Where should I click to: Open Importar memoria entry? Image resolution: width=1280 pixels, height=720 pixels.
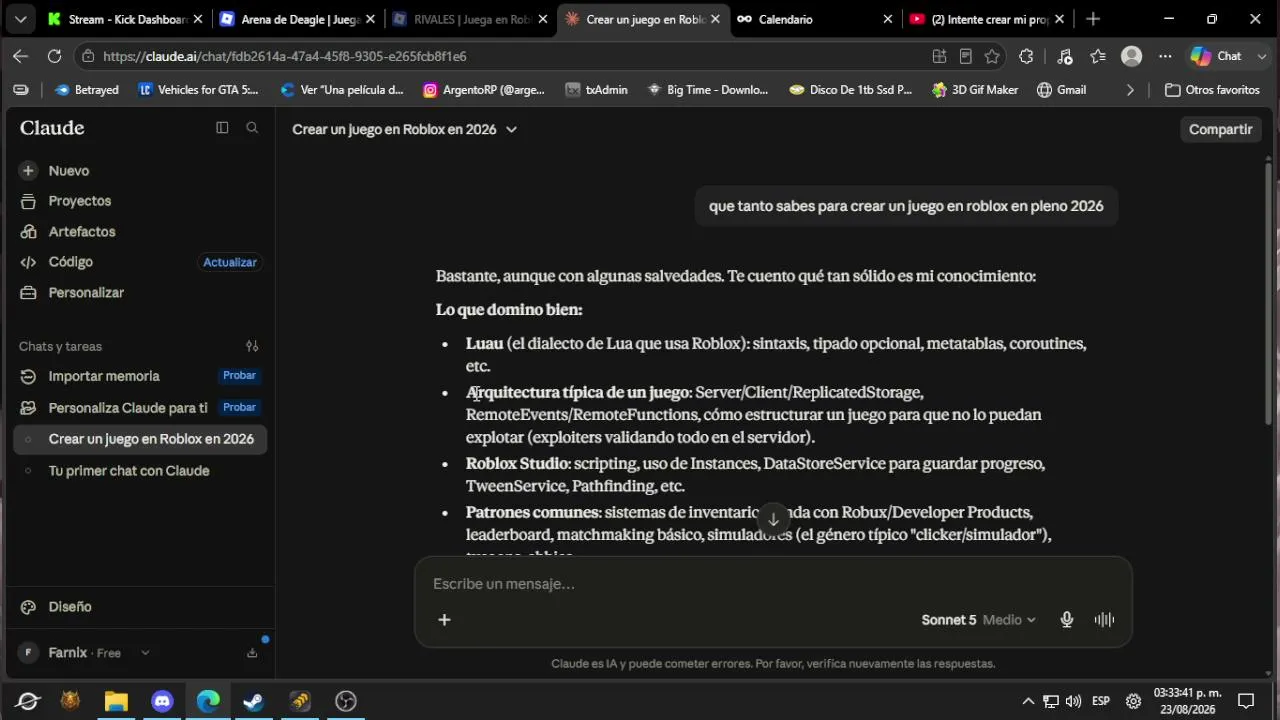coord(104,376)
